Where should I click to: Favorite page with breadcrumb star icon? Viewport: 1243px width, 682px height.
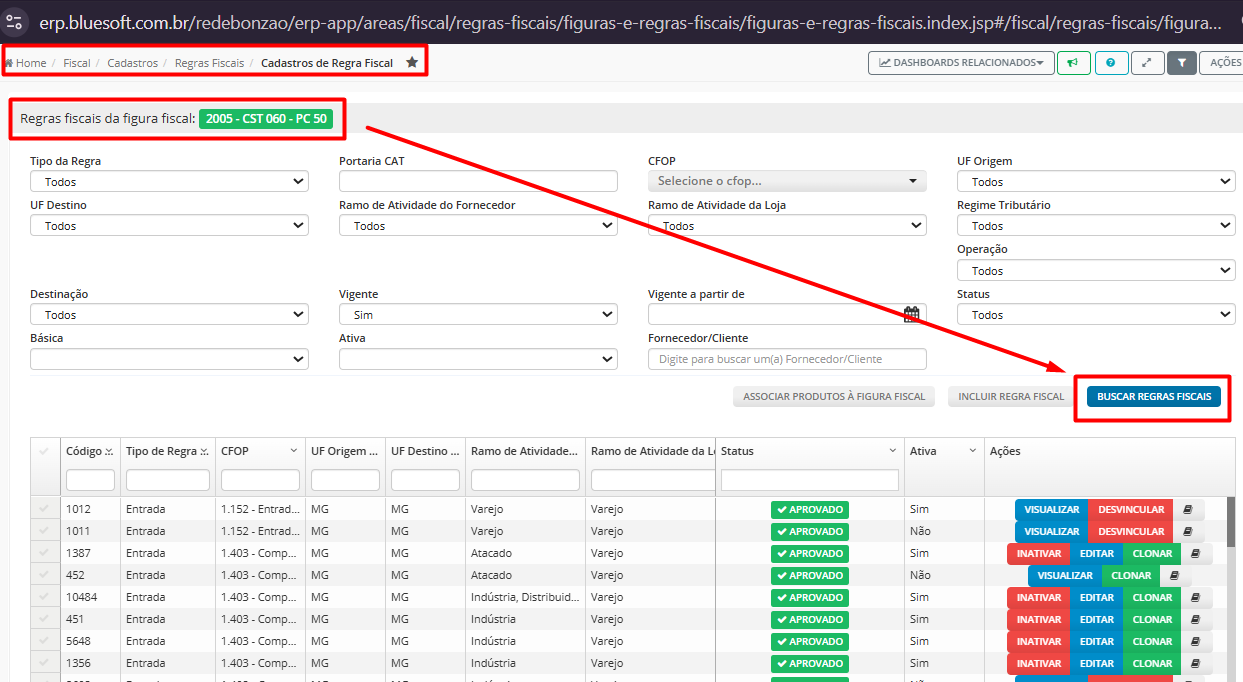pyautogui.click(x=412, y=62)
